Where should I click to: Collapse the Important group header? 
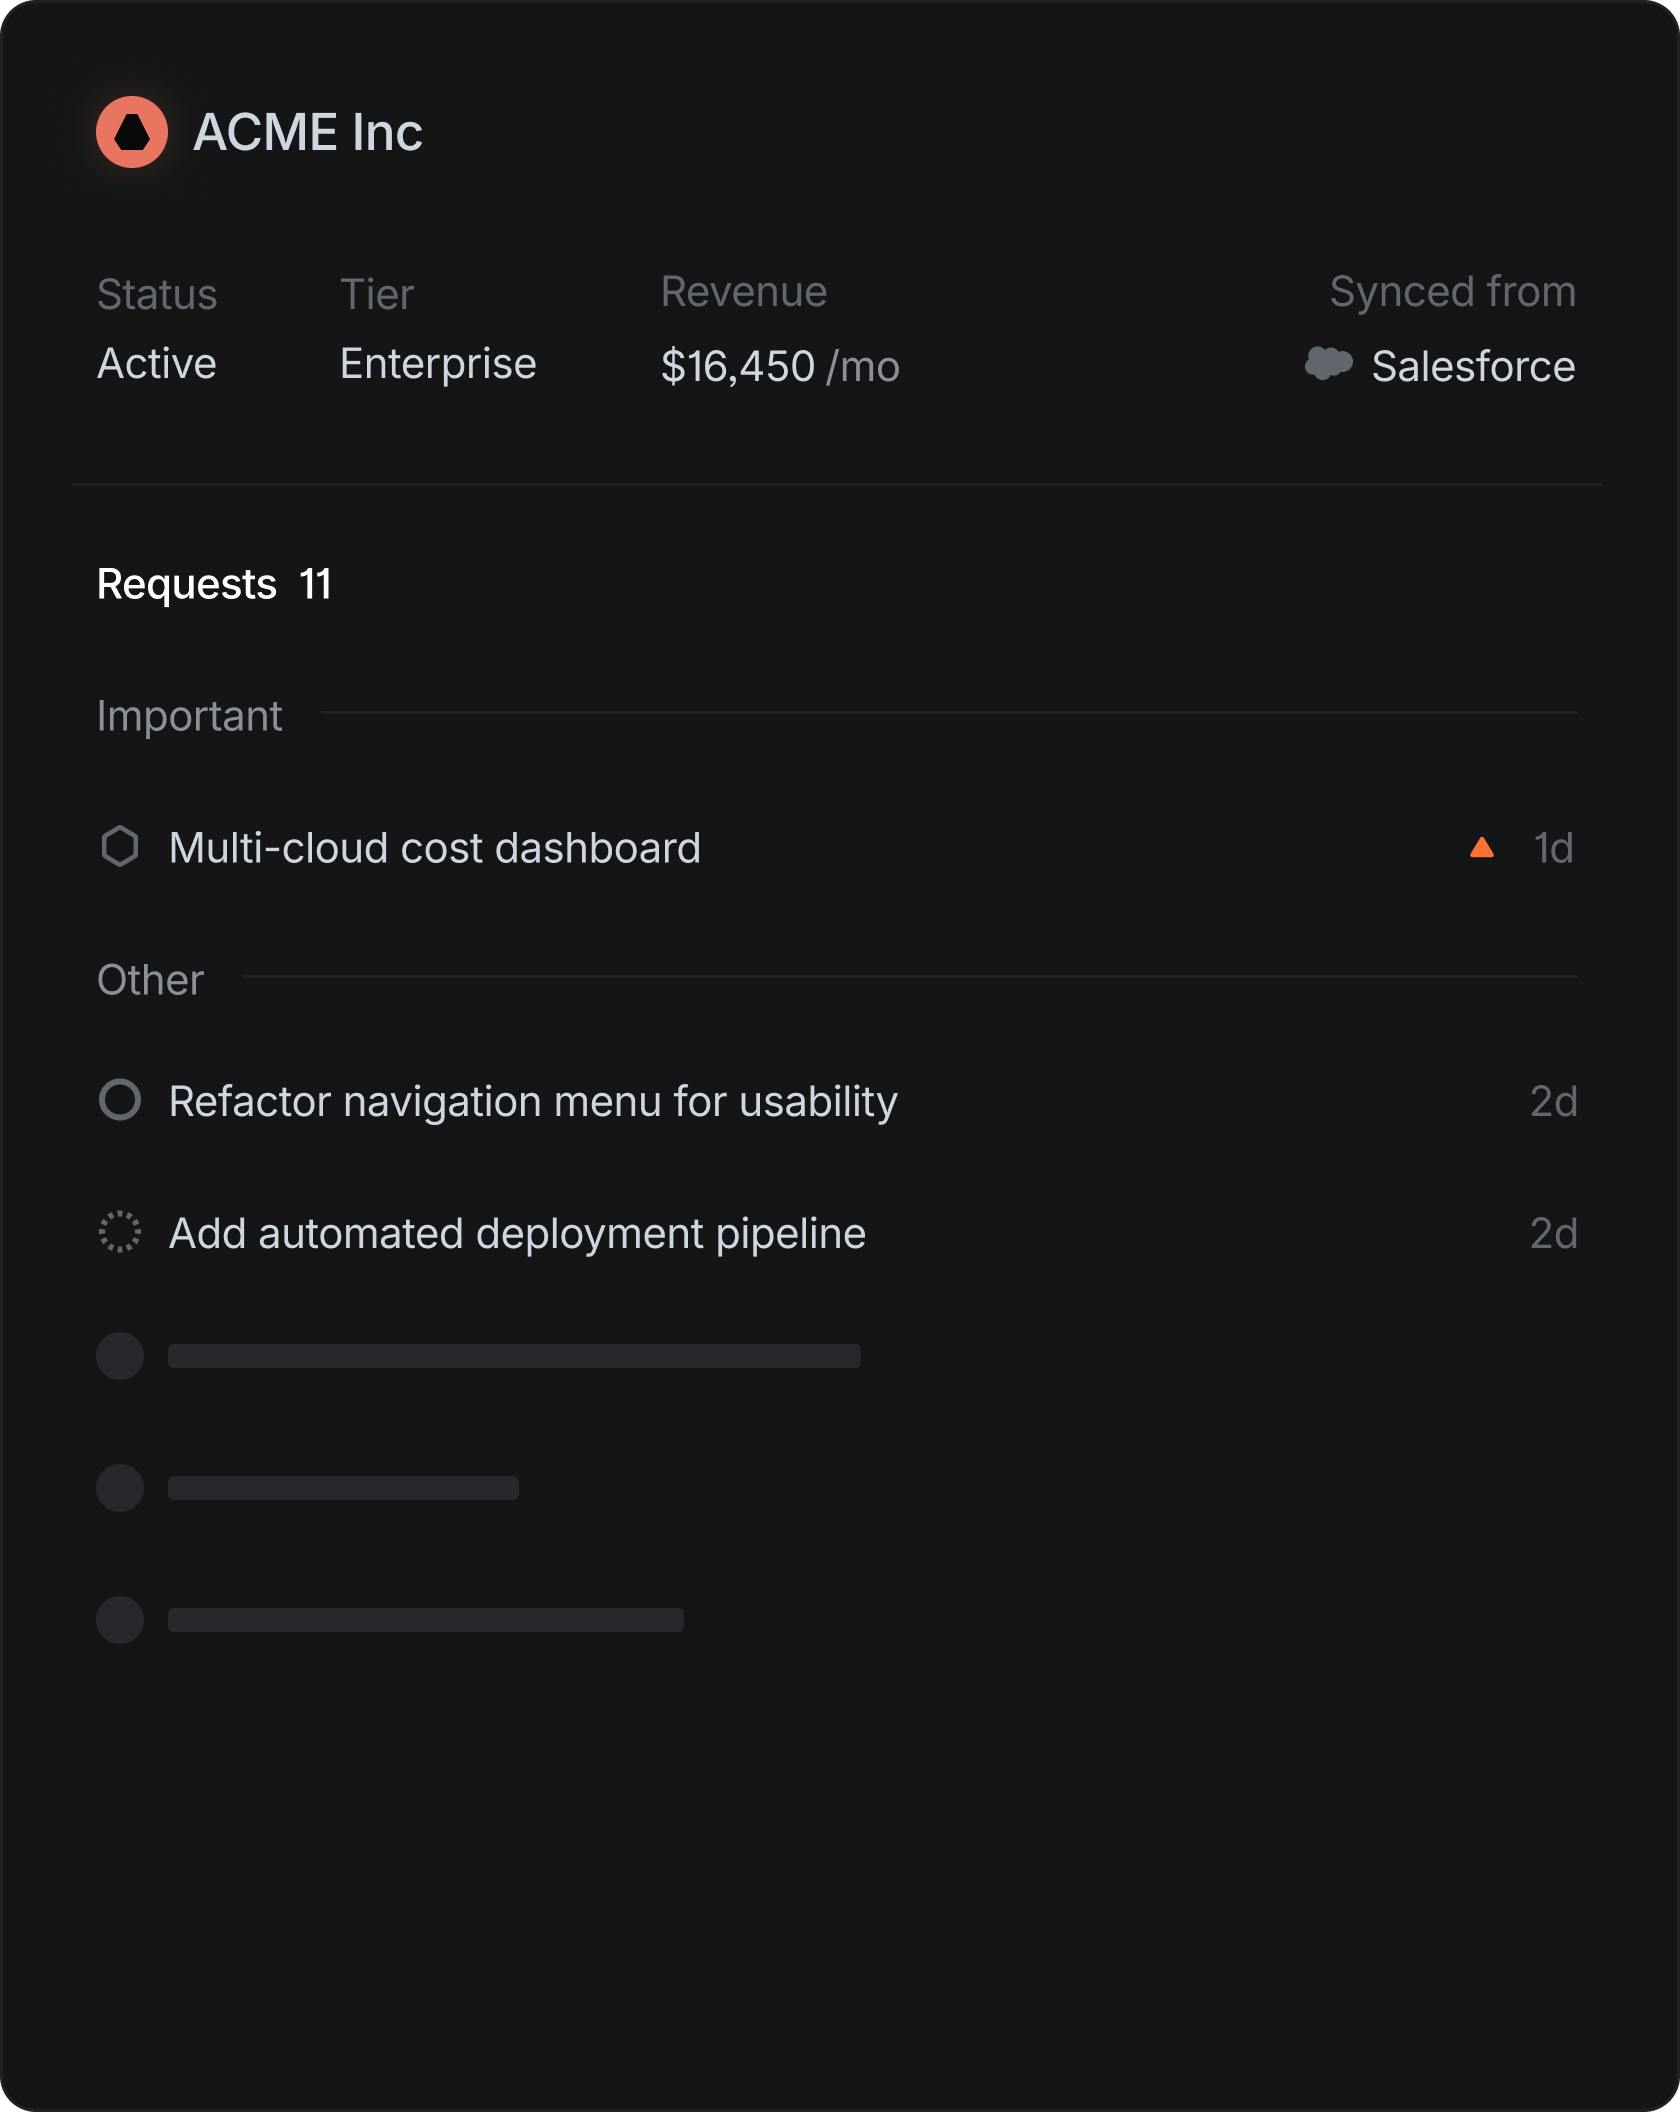pyautogui.click(x=189, y=716)
